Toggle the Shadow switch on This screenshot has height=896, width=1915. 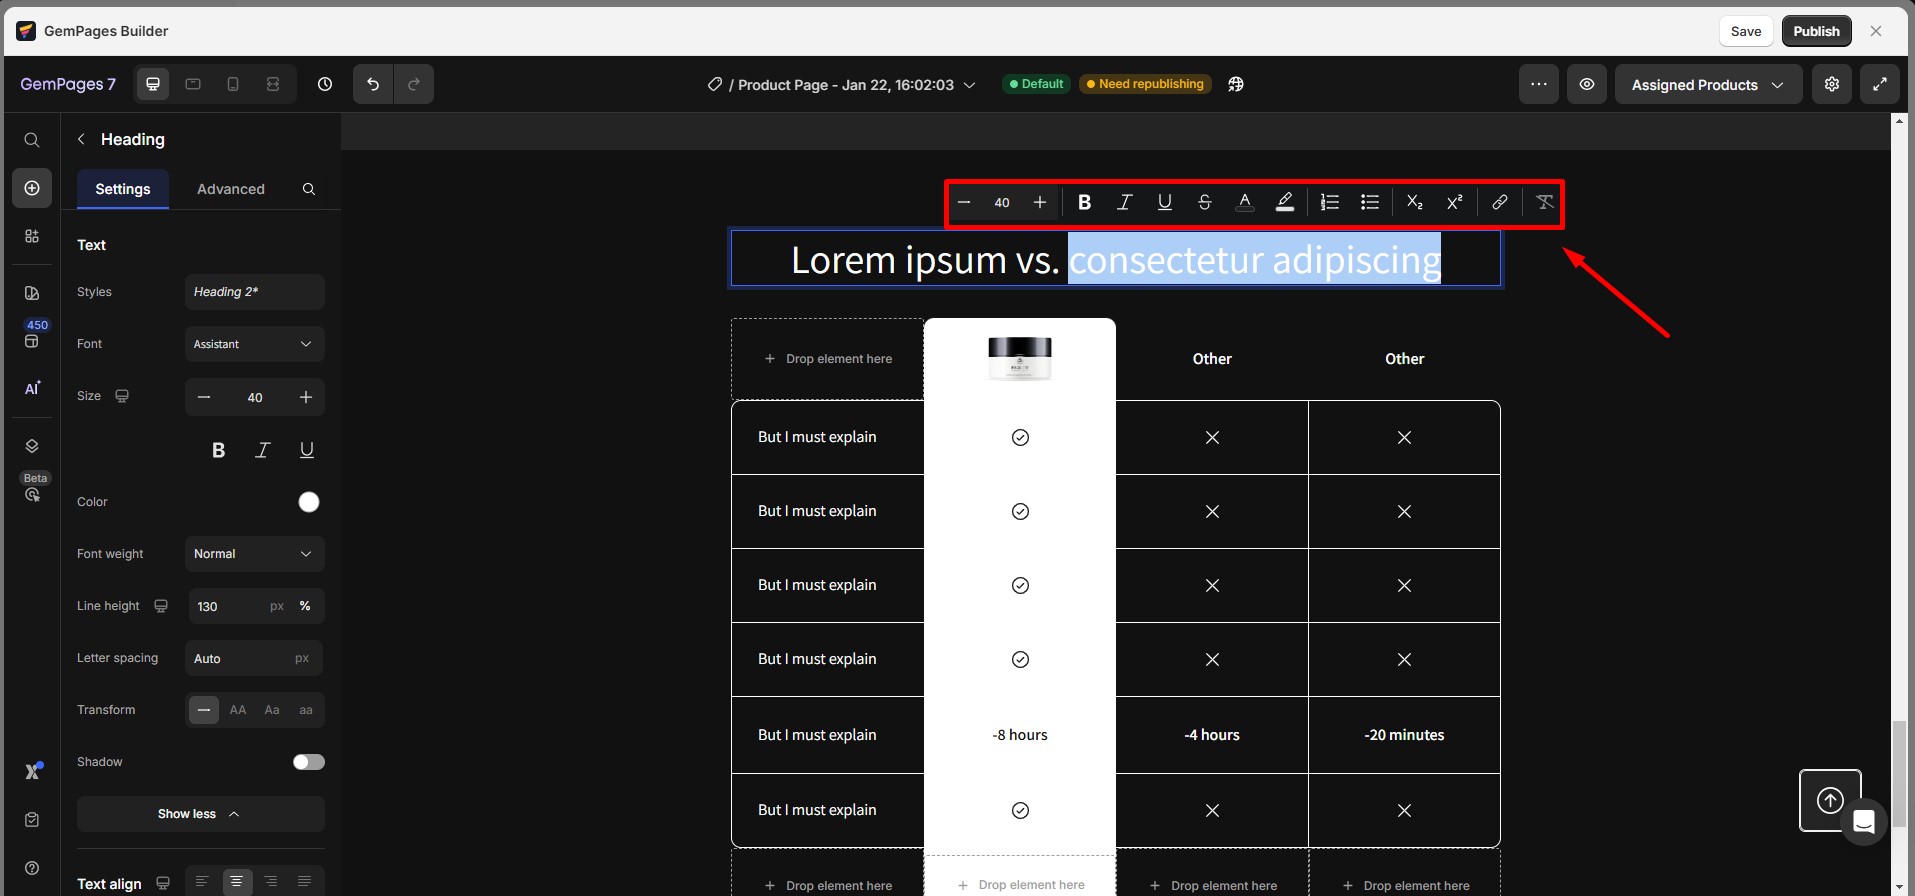click(308, 762)
